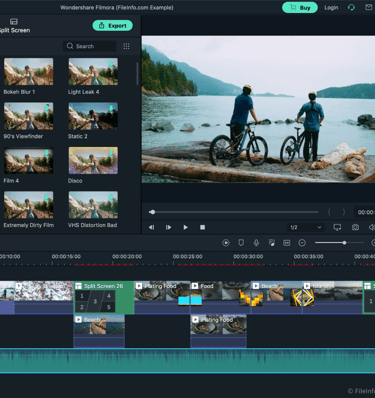This screenshot has height=398, width=375.
Task: Record voiceover with microphone icon
Action: (256, 243)
